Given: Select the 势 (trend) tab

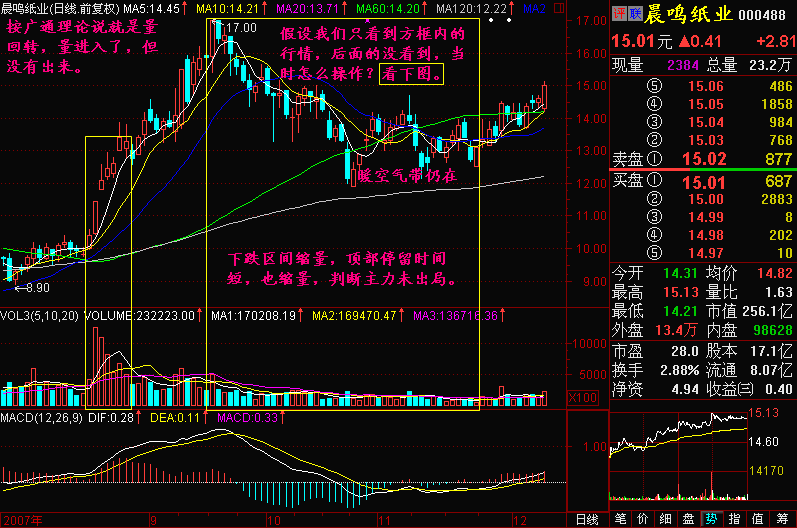Looking at the screenshot, I should click(x=711, y=519).
